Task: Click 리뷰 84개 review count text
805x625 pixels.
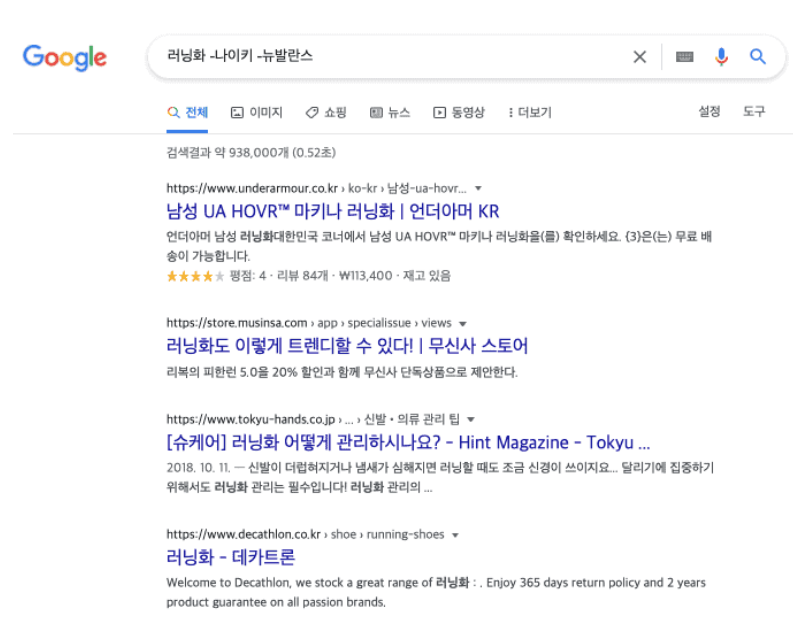Action: click(x=302, y=276)
